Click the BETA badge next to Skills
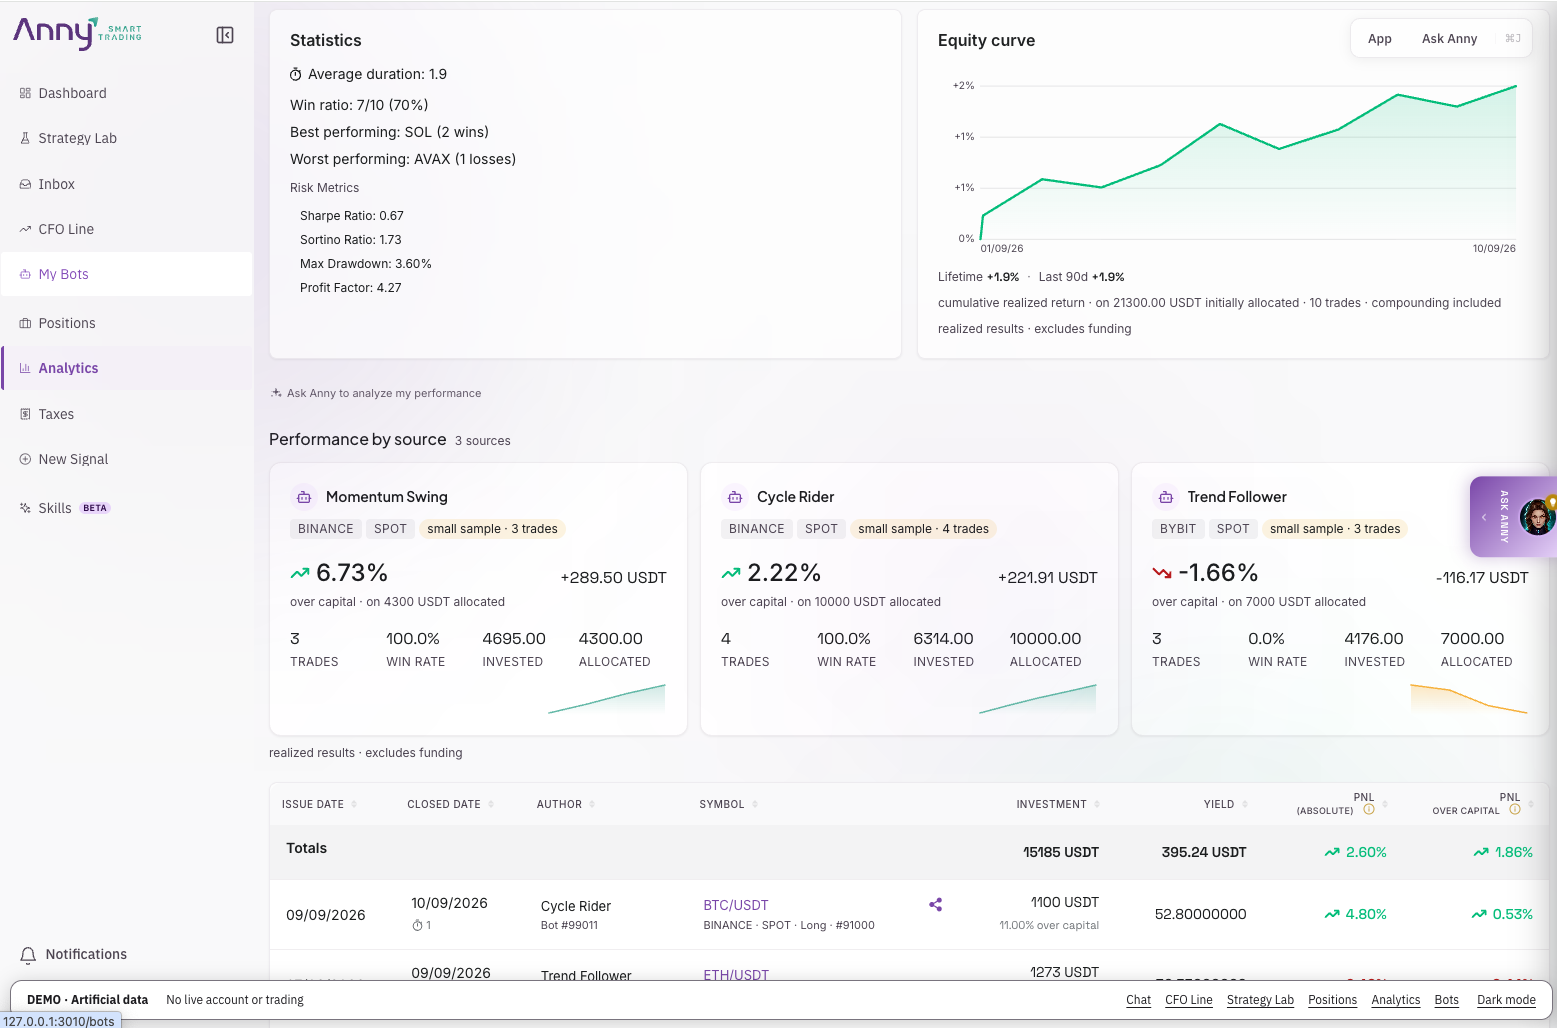The width and height of the screenshot is (1557, 1028). pos(95,508)
